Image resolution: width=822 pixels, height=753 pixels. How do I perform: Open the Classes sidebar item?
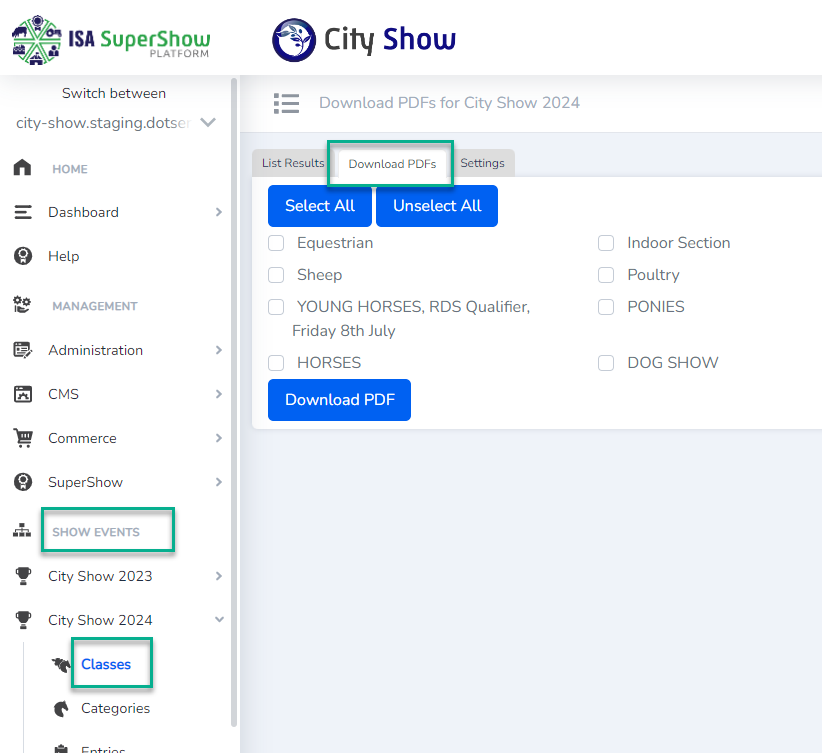[x=106, y=664]
